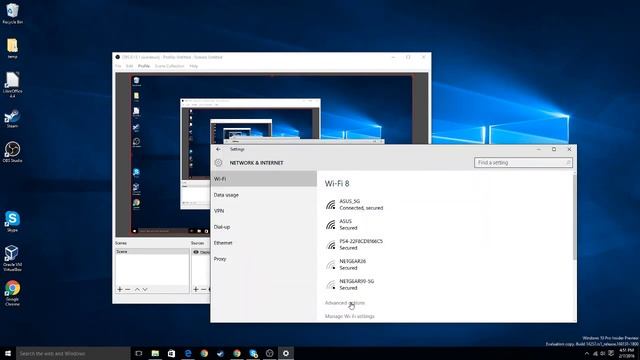Toggle the OBS source's eye visibility icon
The width and height of the screenshot is (640, 360).
196,252
